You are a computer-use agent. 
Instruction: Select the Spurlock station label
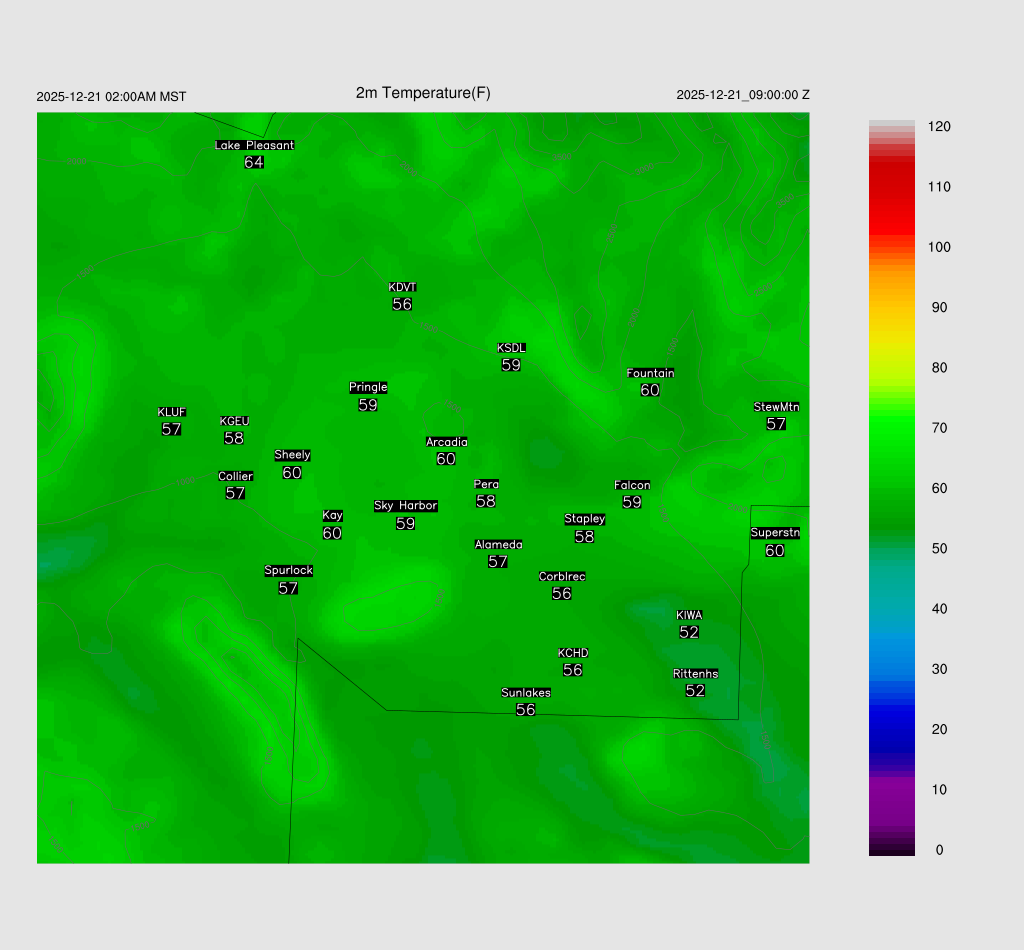(x=288, y=571)
